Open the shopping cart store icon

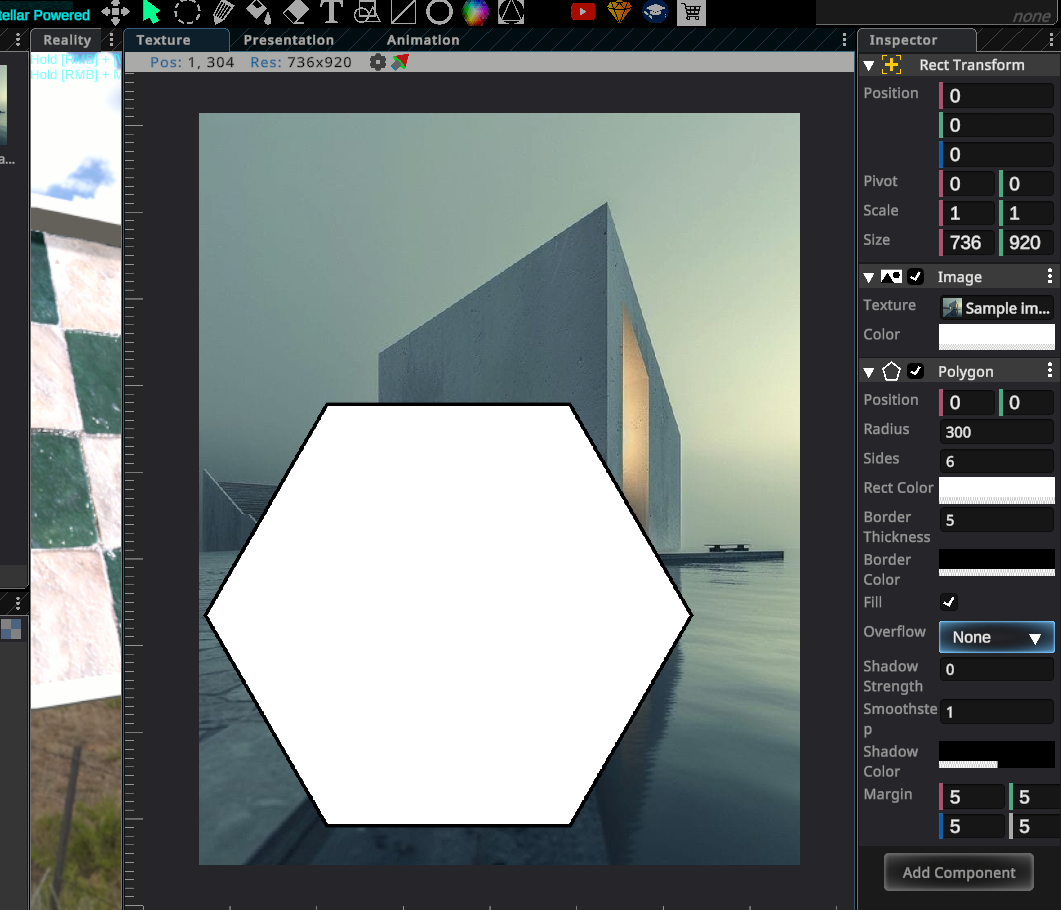pos(690,12)
